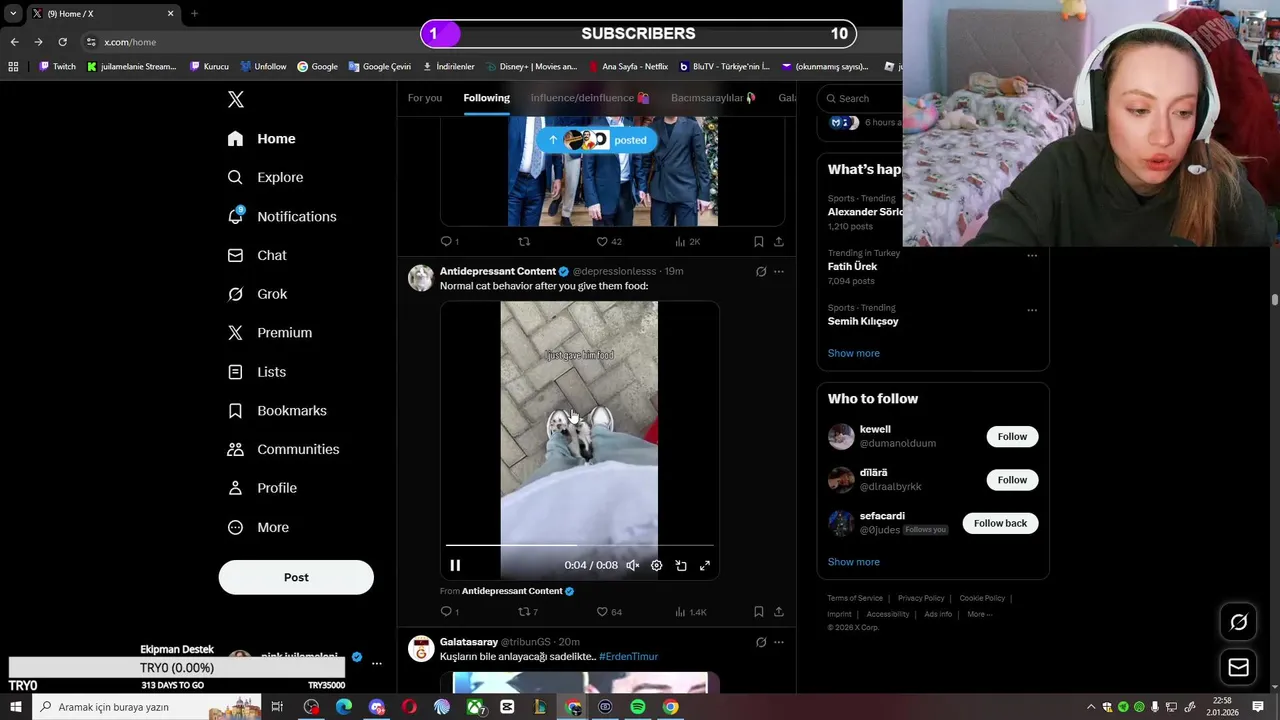Image resolution: width=1280 pixels, height=720 pixels.
Task: Open account switcher three-dot menu
Action: click(377, 663)
